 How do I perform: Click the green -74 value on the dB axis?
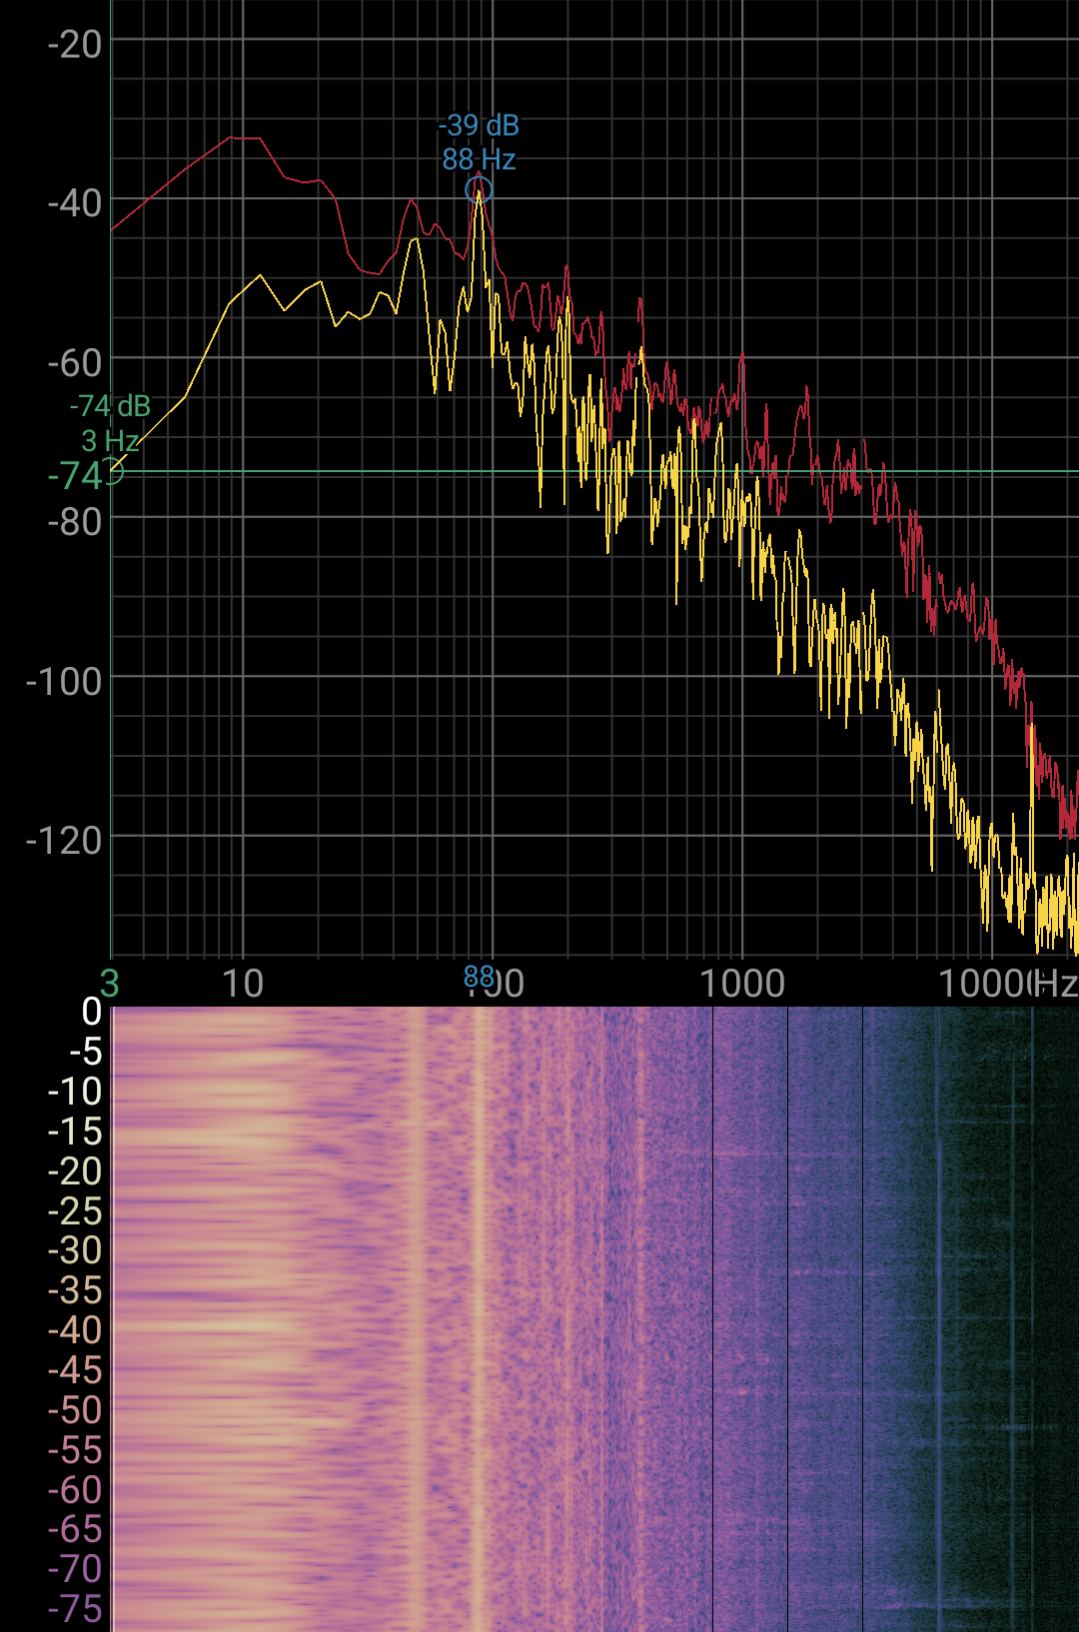[74, 476]
